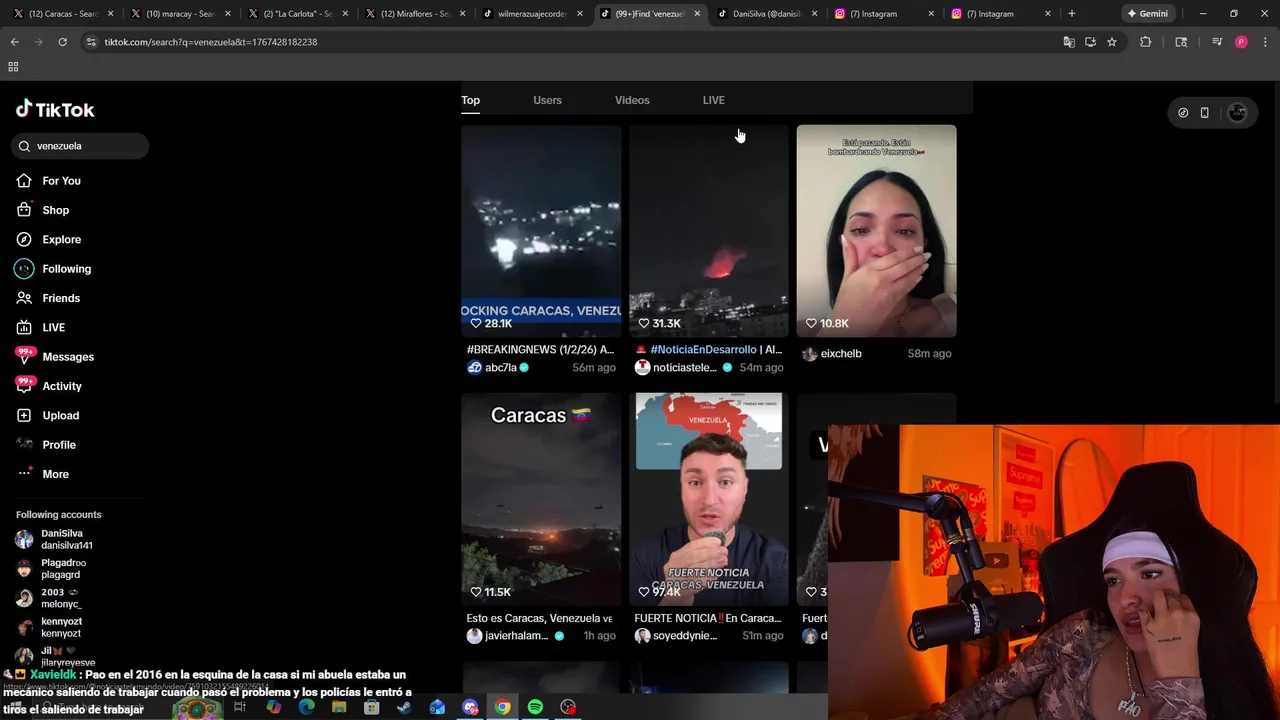This screenshot has width=1280, height=720.
Task: Open the eixchelb crying woman video
Action: click(876, 231)
